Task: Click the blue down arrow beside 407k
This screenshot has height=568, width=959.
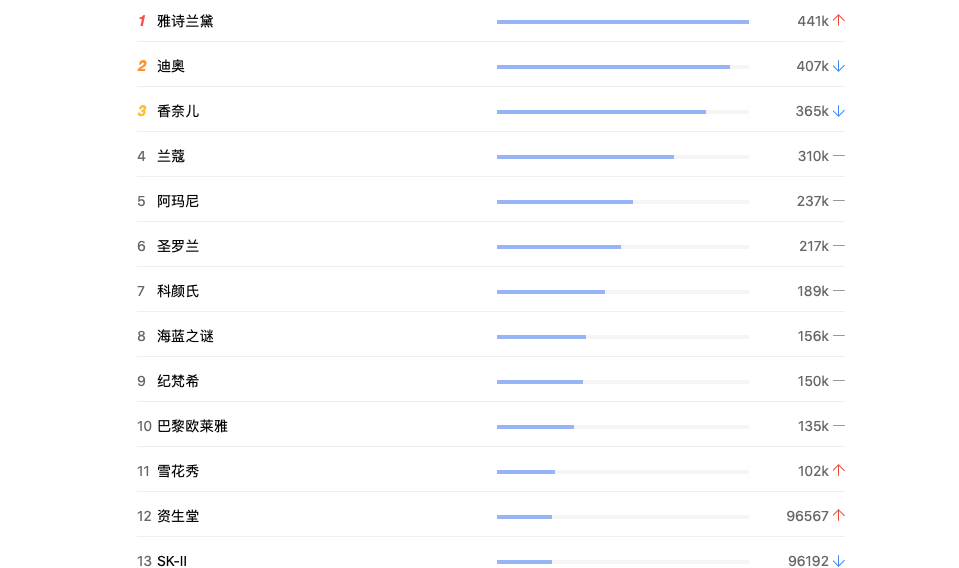Action: [839, 66]
